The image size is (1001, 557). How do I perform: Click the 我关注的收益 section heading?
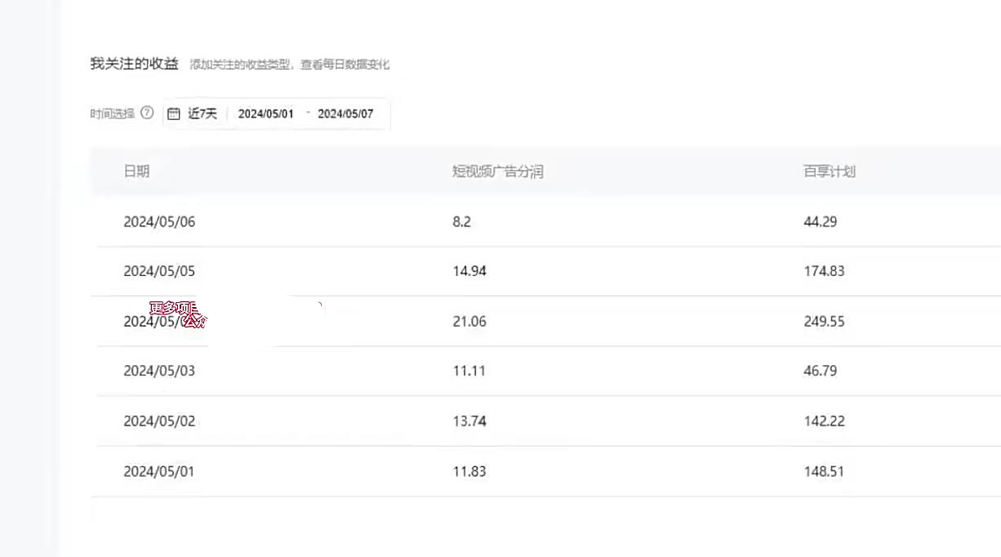[x=134, y=64]
